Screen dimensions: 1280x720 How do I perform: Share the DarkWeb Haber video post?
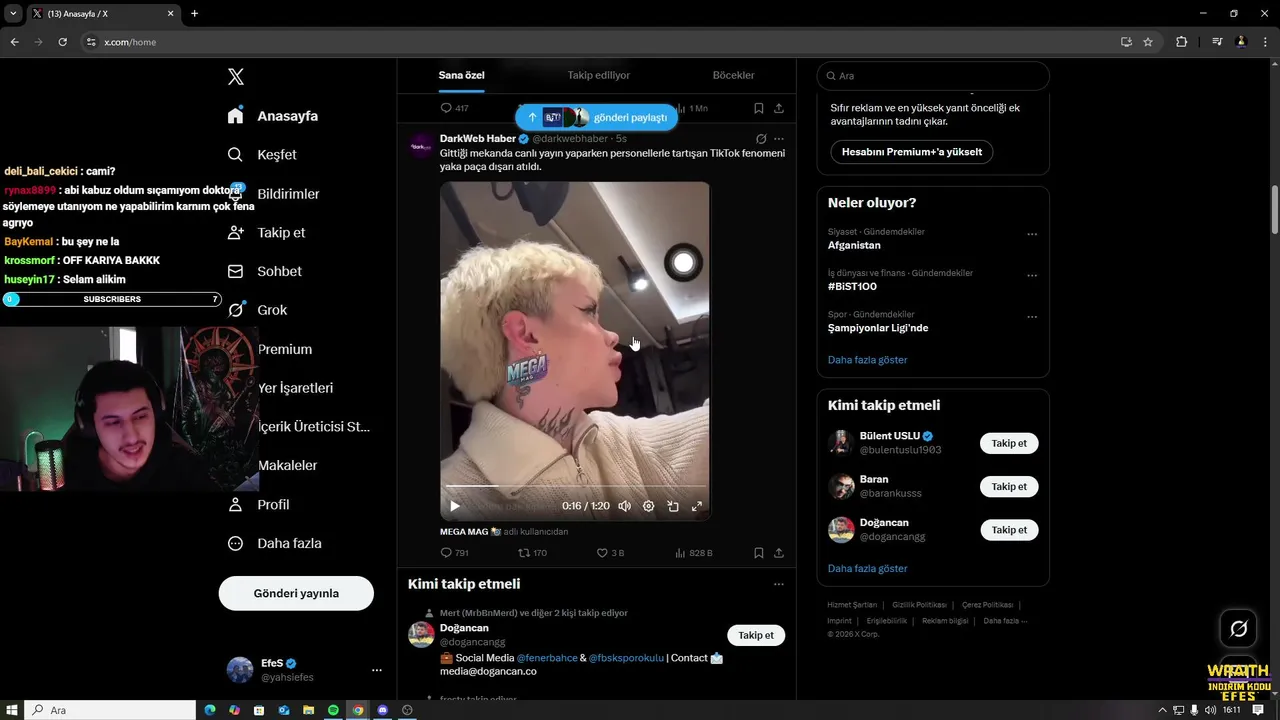pos(779,552)
